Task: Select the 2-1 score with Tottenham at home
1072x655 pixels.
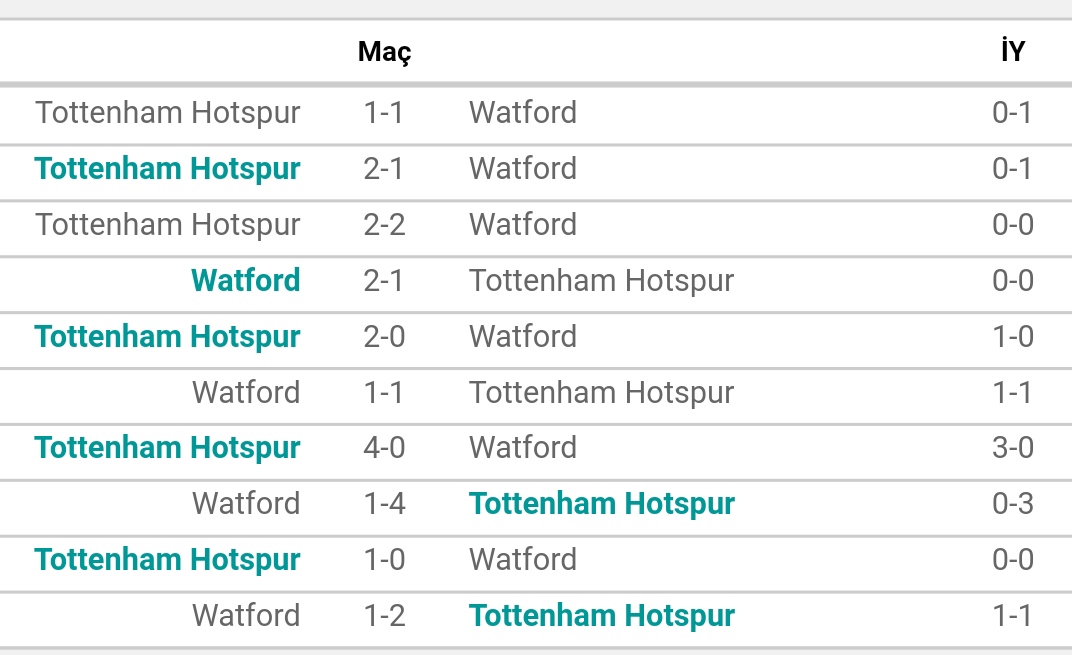Action: click(384, 169)
